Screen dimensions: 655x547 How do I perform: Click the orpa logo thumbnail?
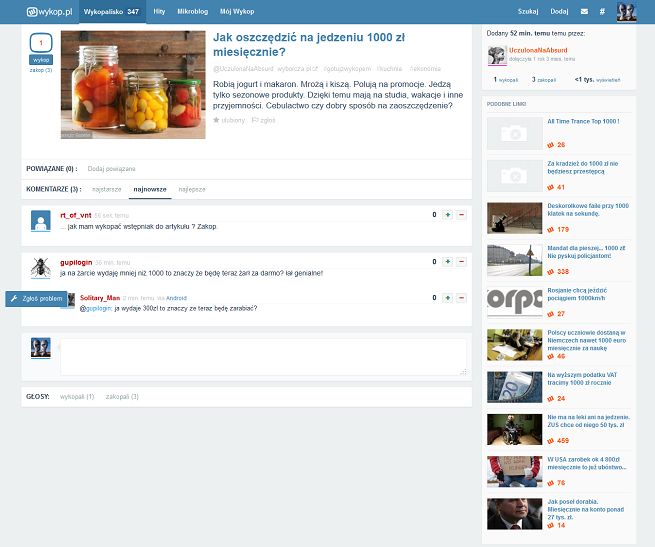(x=515, y=303)
